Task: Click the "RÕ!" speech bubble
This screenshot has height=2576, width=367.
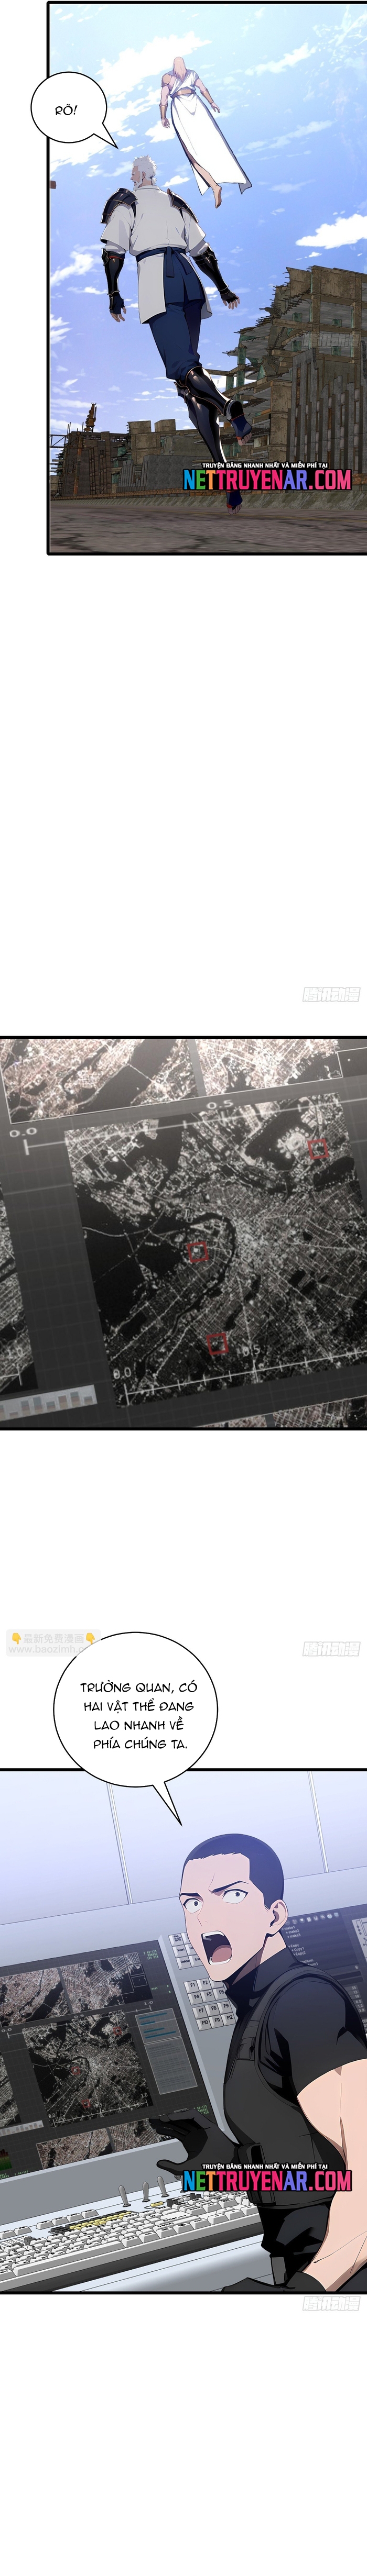Action: click(66, 111)
